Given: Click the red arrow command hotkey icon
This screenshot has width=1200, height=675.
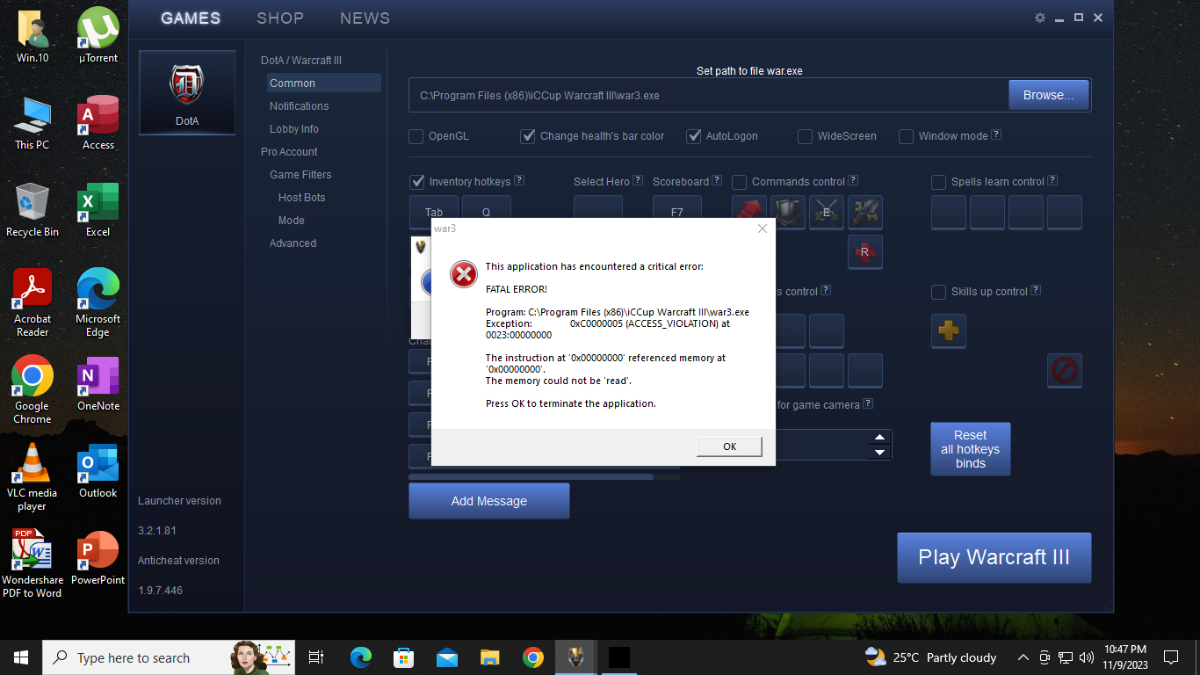Looking at the screenshot, I should (749, 212).
